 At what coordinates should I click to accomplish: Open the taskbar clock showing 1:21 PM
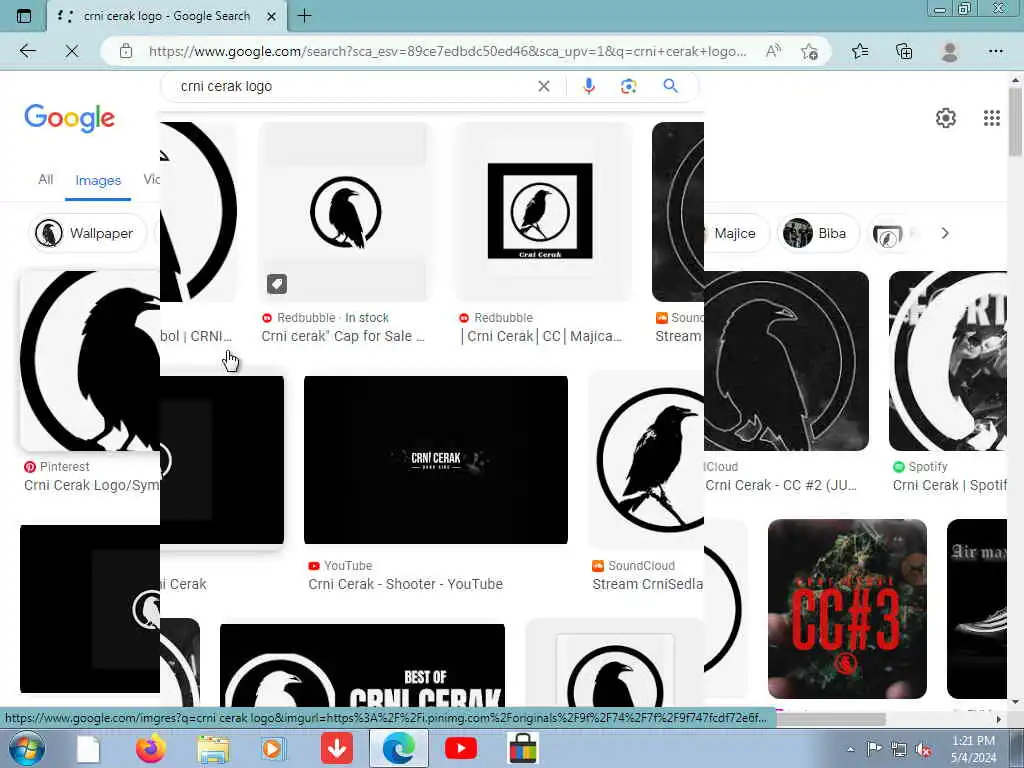pos(973,749)
